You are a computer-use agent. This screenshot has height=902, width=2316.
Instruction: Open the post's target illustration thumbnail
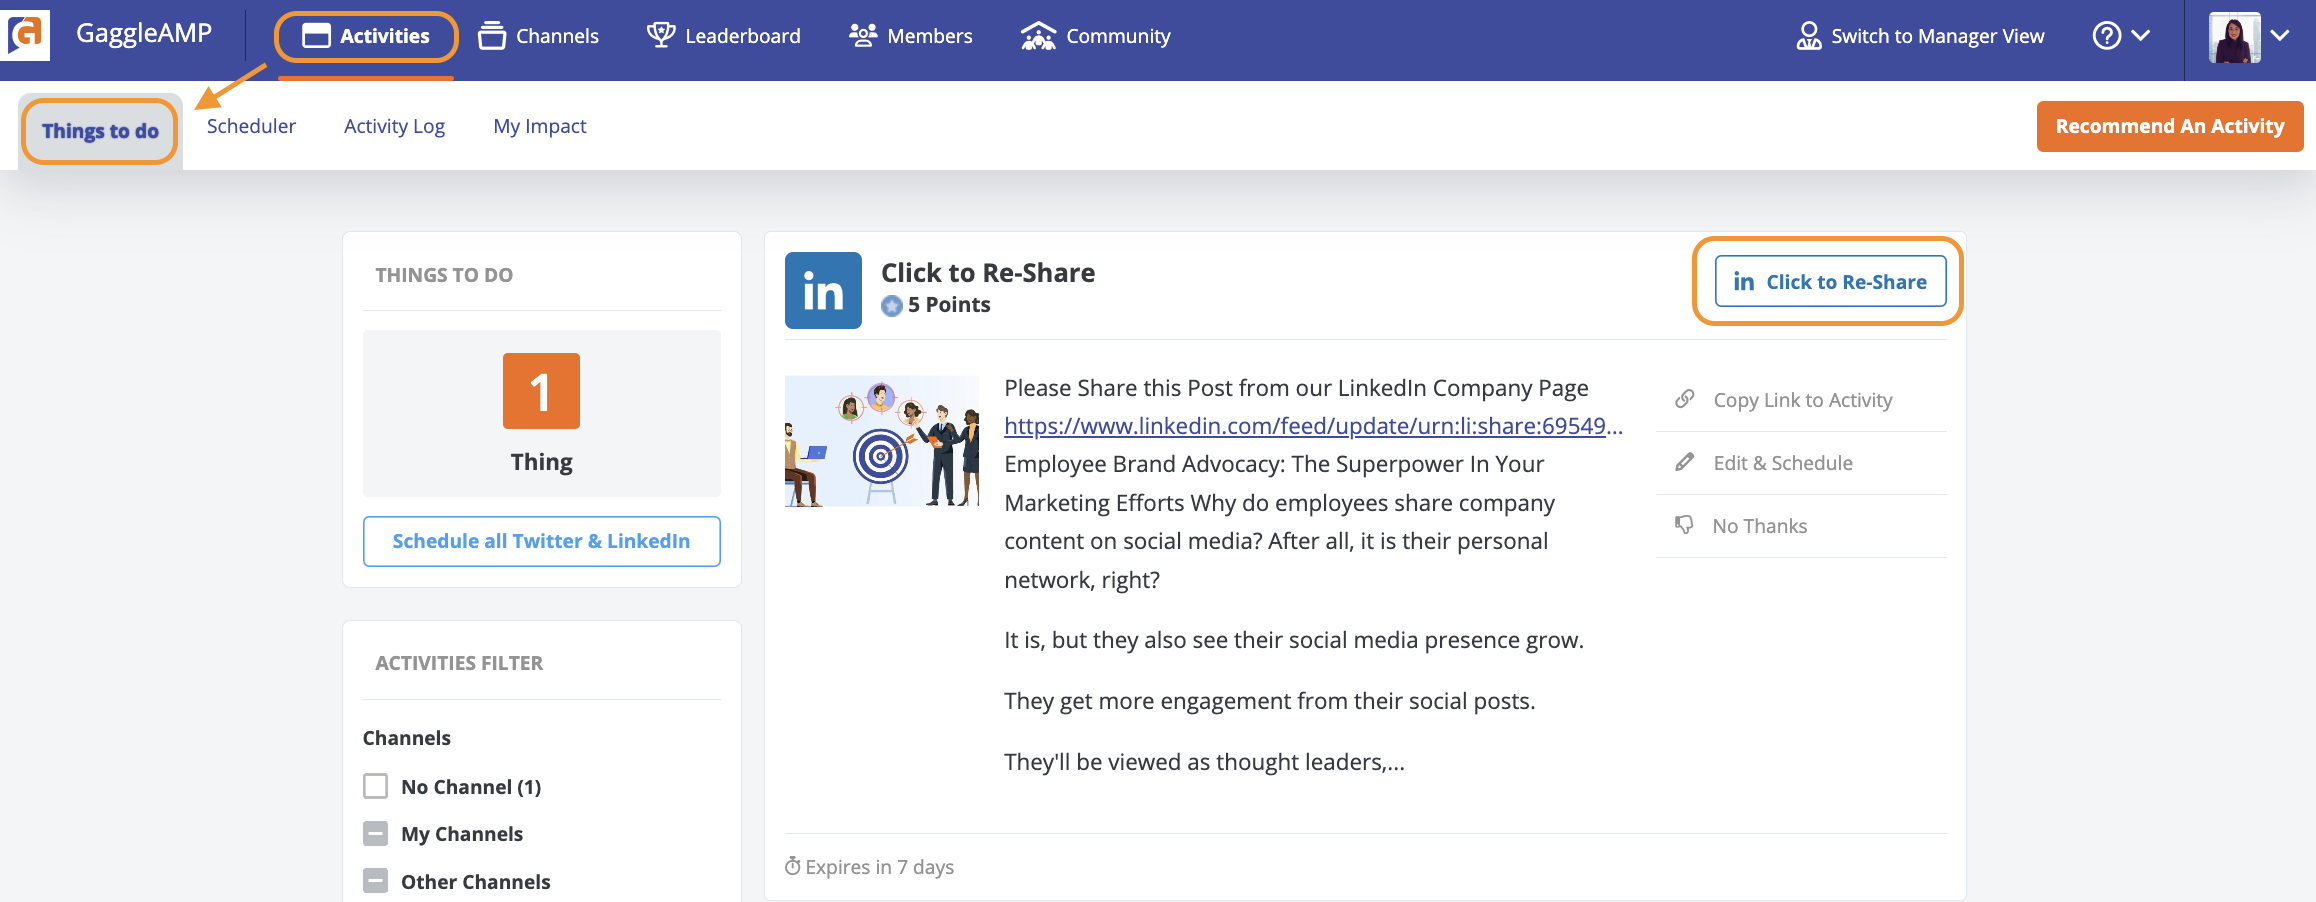point(882,441)
